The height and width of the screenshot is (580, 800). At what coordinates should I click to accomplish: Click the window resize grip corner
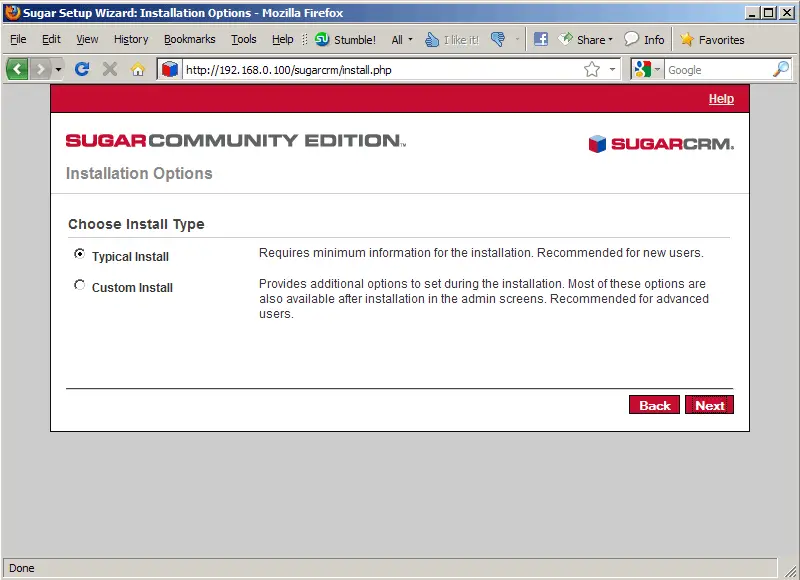[790, 571]
